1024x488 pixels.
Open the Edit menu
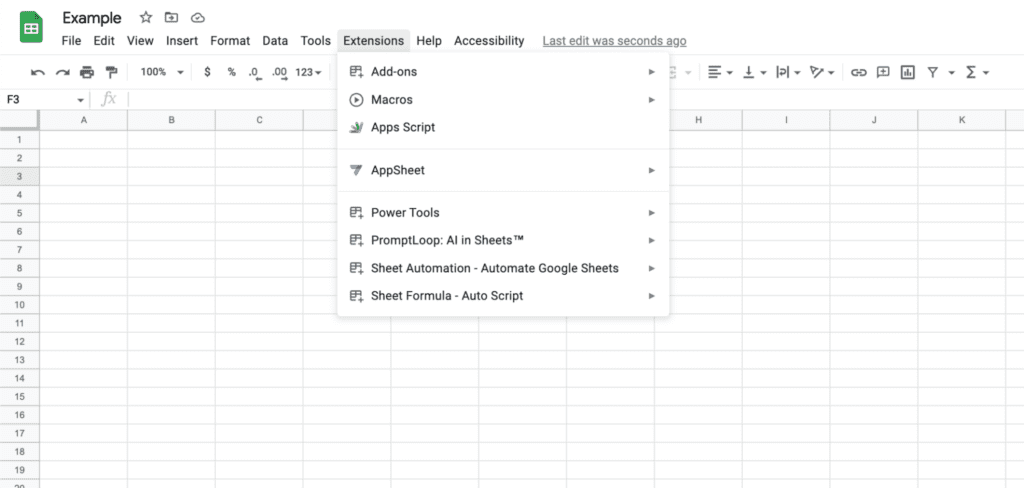pos(104,41)
